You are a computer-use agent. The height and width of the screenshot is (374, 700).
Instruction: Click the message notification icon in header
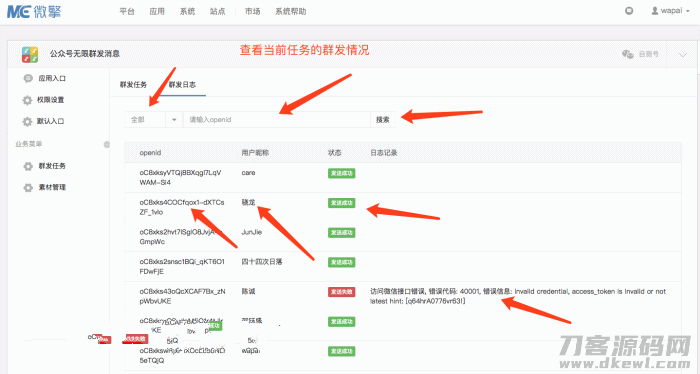(x=629, y=11)
